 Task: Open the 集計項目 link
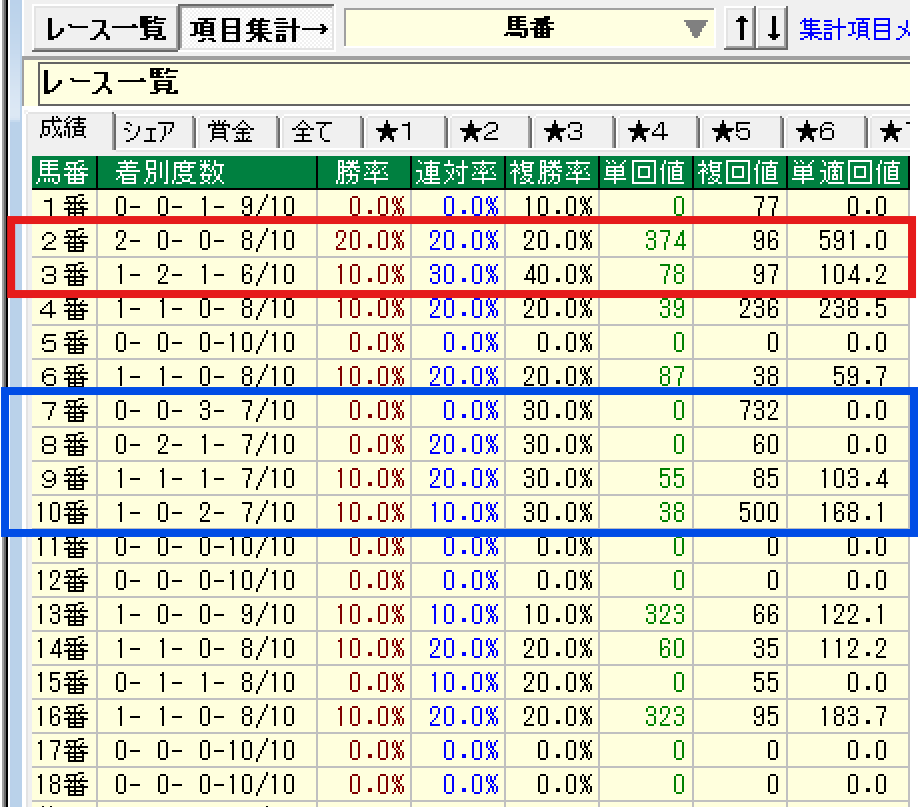click(857, 29)
